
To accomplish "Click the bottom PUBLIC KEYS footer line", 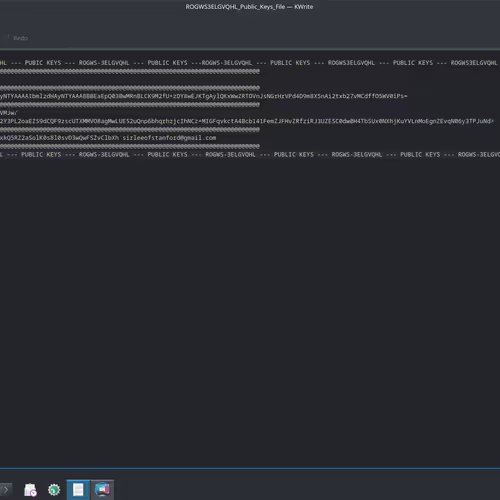I will [x=250, y=154].
